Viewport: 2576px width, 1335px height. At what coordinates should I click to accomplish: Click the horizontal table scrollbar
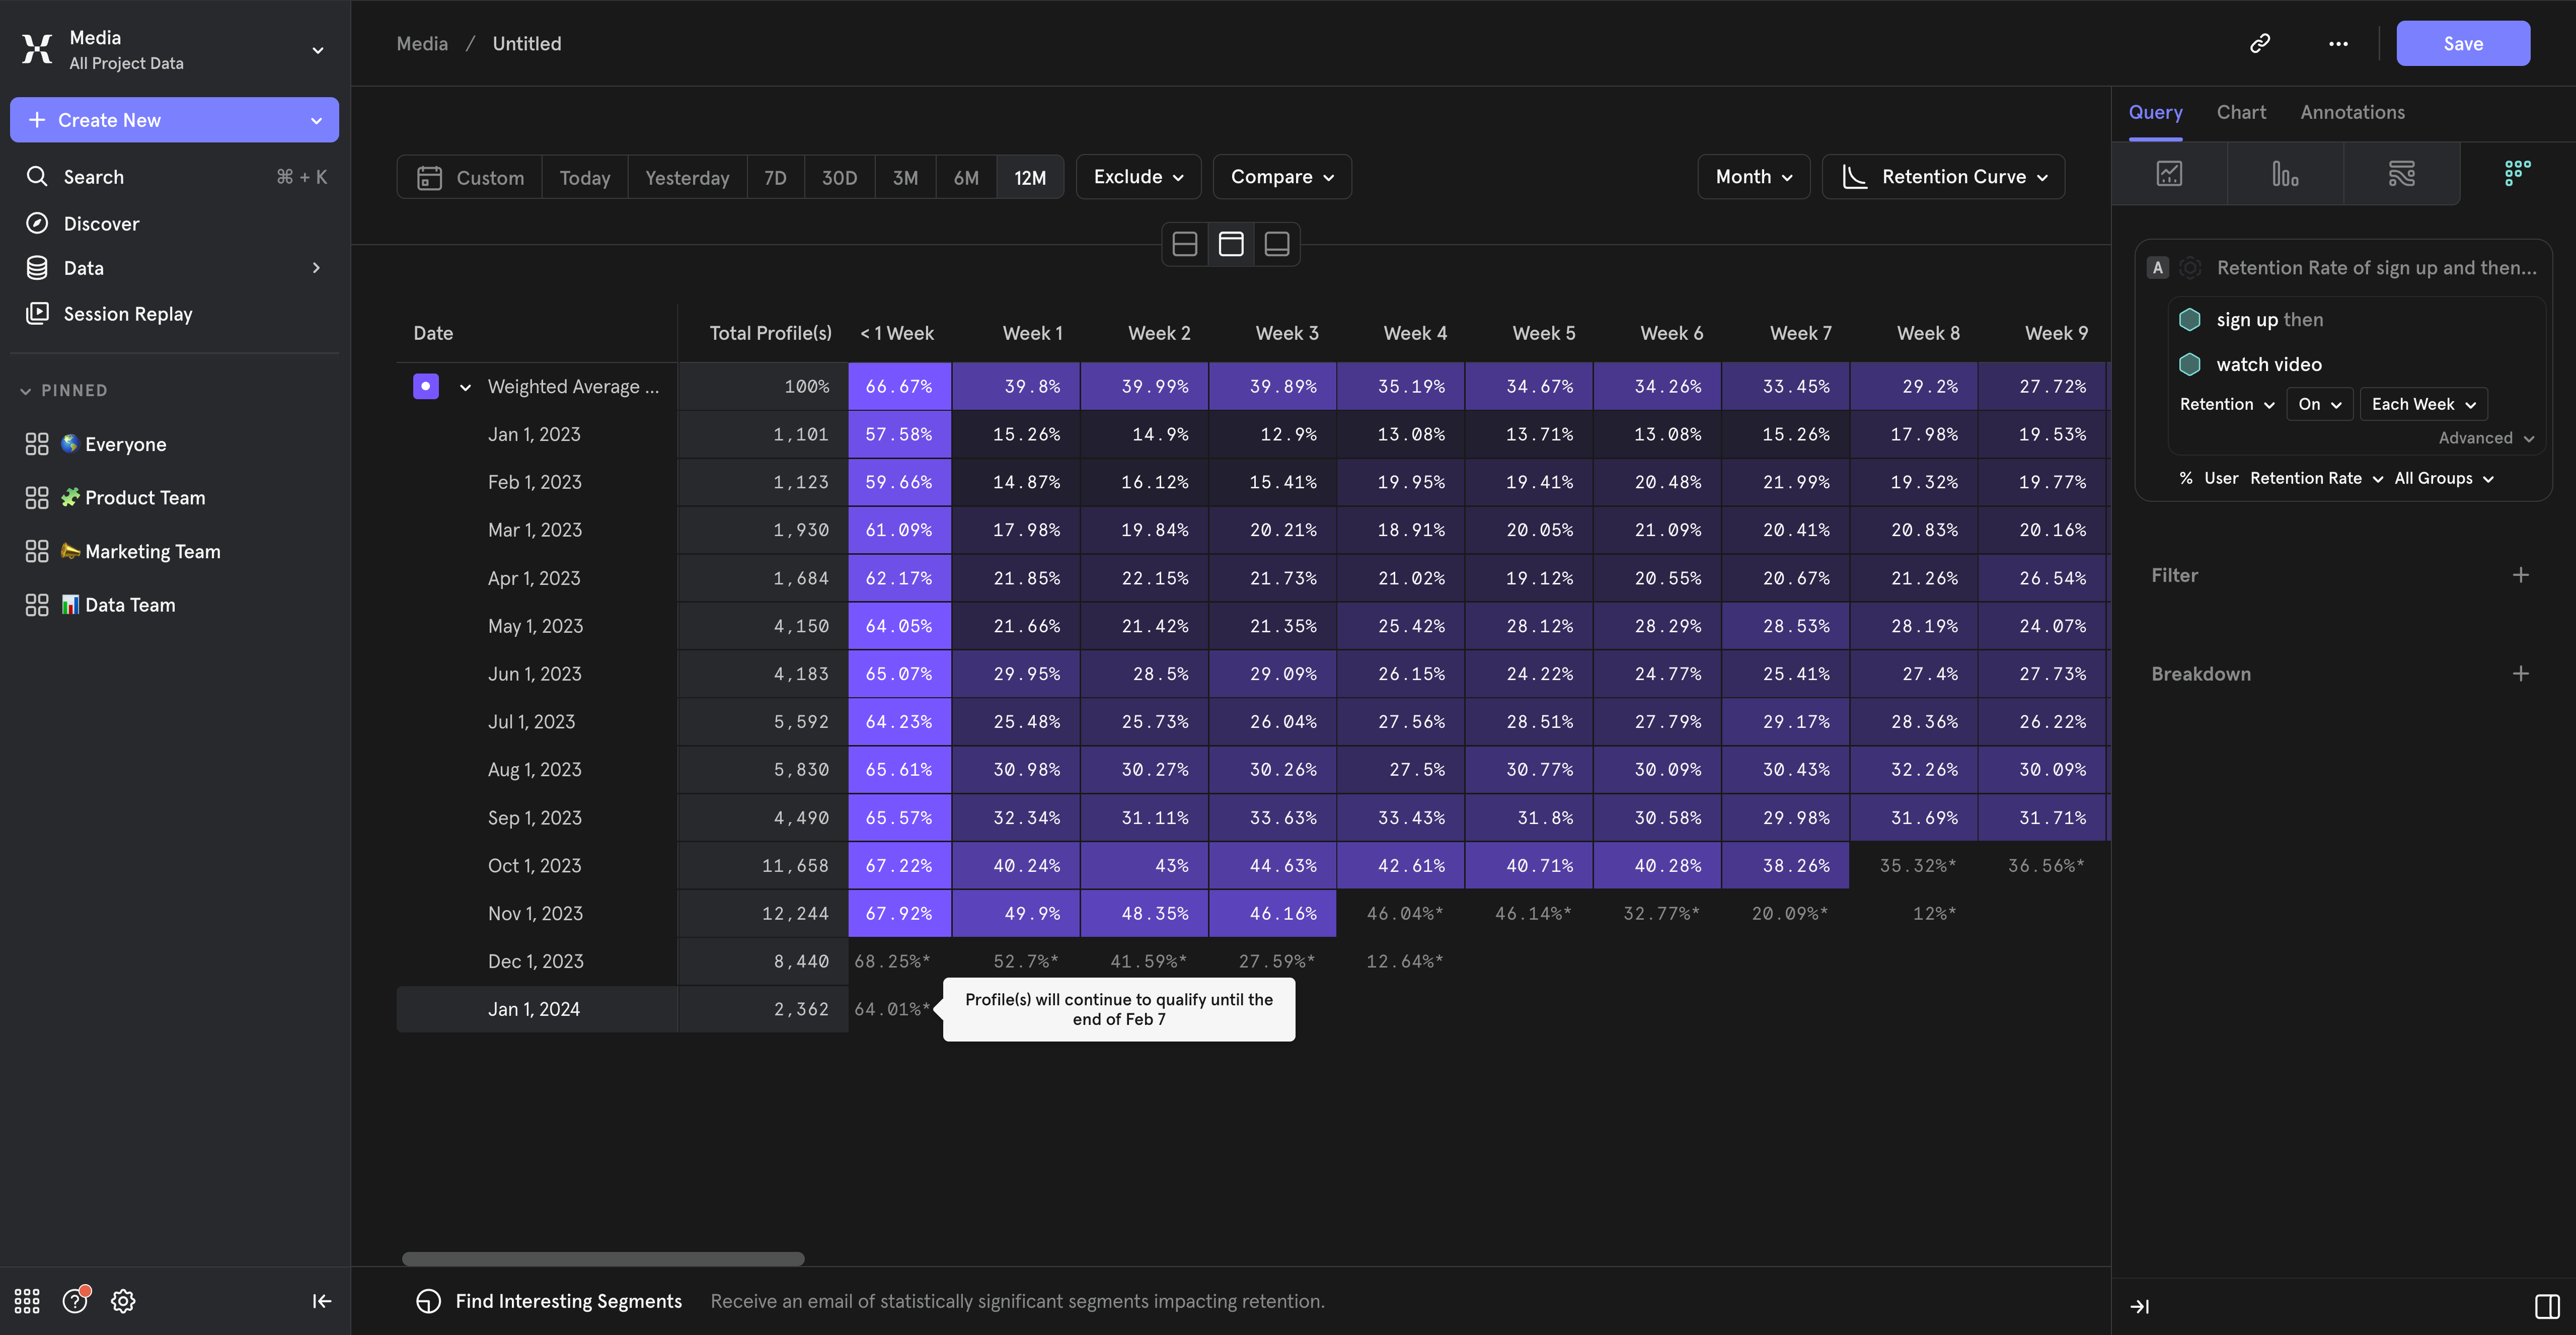[x=603, y=1259]
